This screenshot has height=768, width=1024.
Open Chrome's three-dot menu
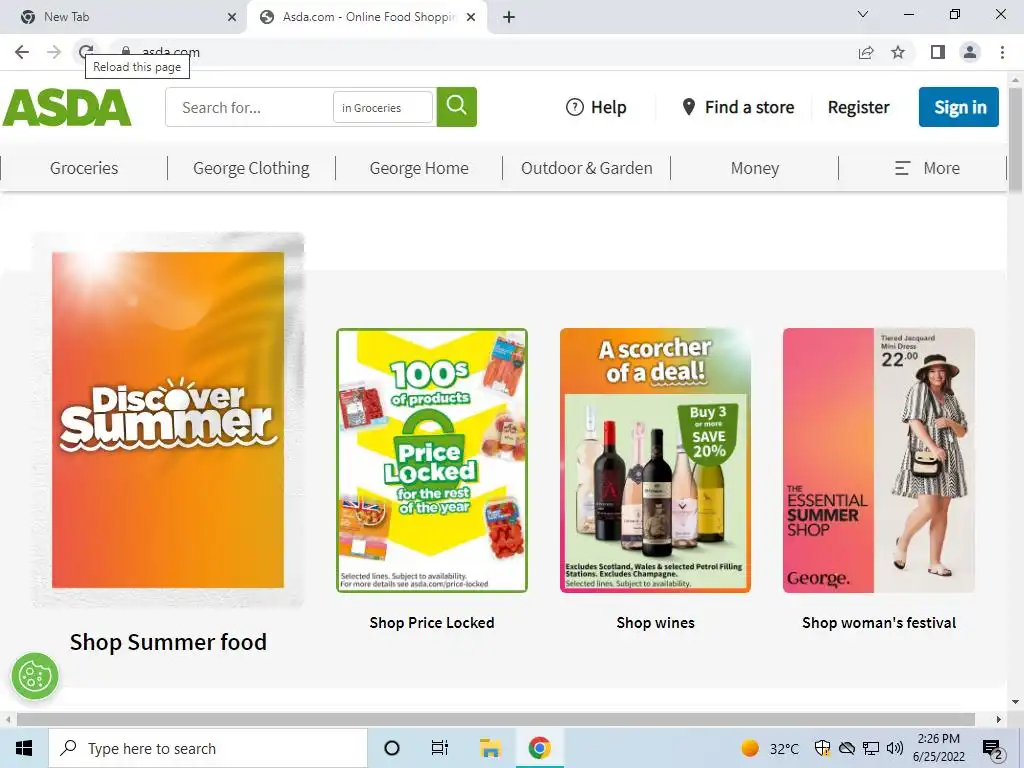pyautogui.click(x=1002, y=52)
